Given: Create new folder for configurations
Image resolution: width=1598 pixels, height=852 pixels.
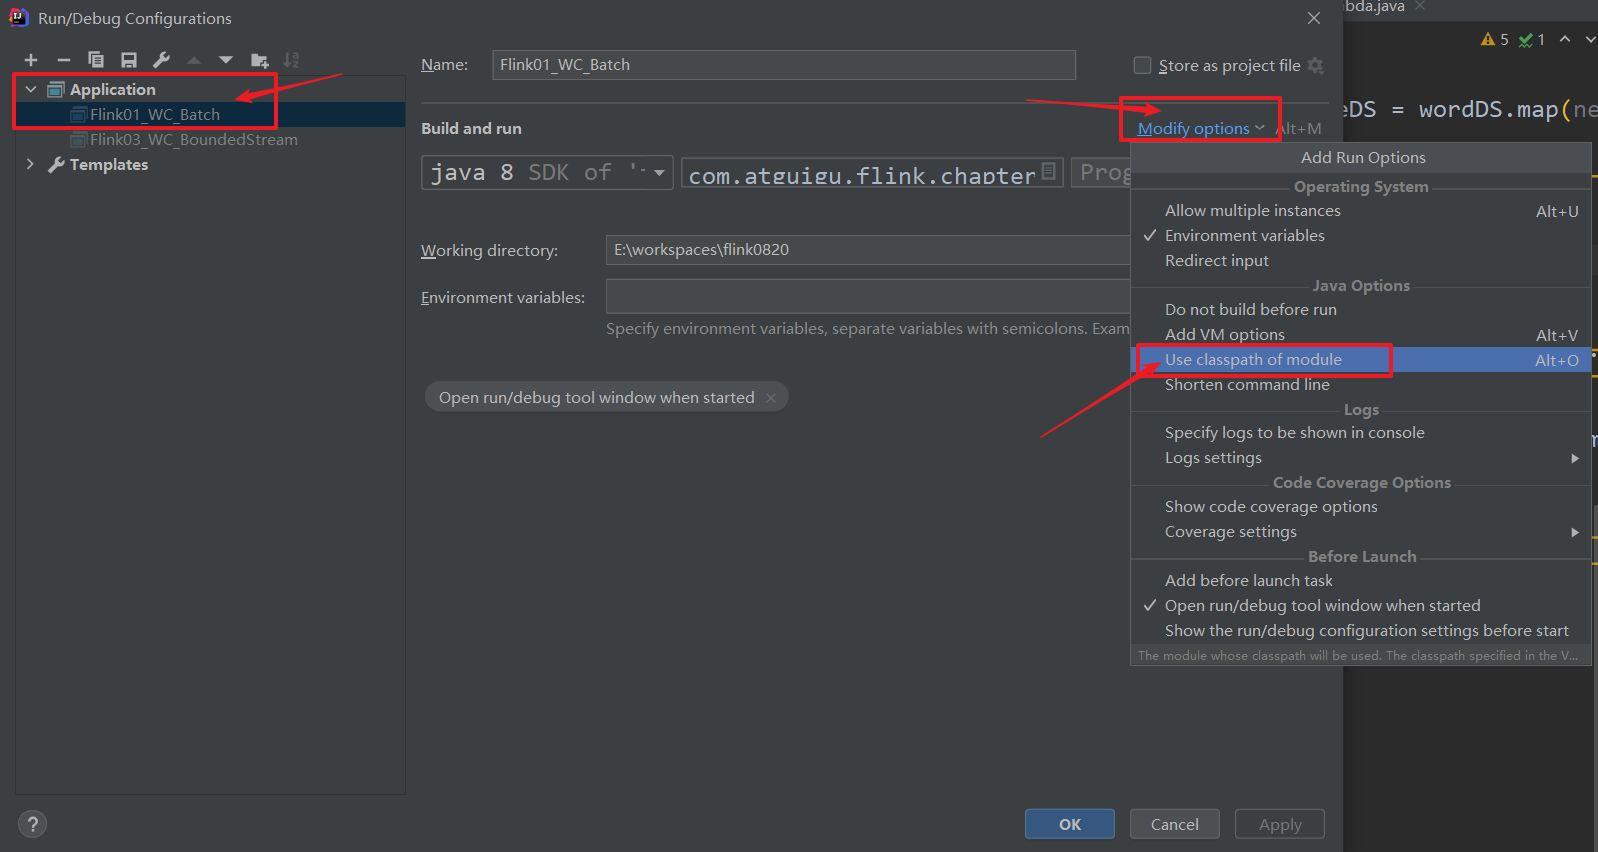Looking at the screenshot, I should click(x=259, y=60).
